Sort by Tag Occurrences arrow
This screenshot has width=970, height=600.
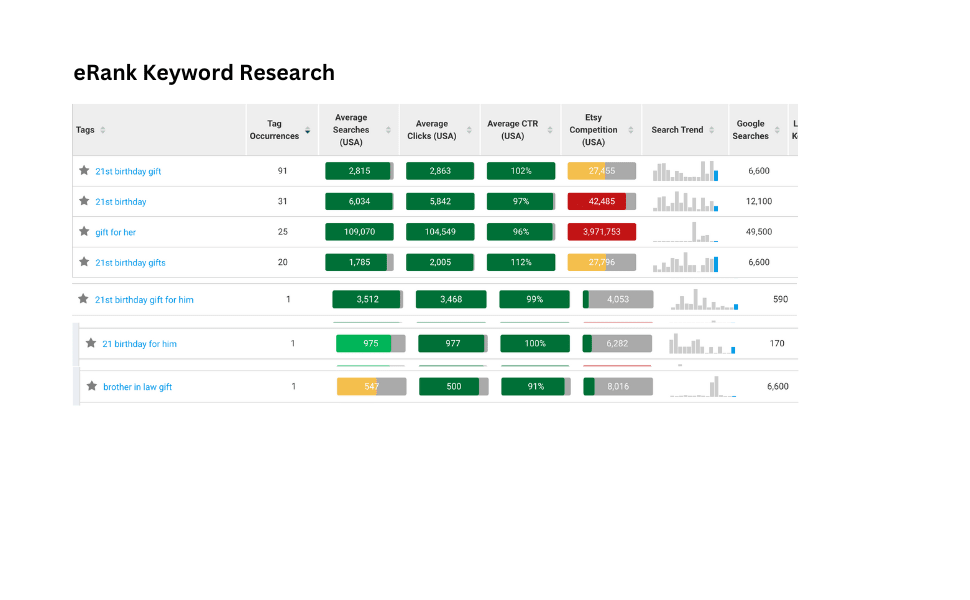307,131
